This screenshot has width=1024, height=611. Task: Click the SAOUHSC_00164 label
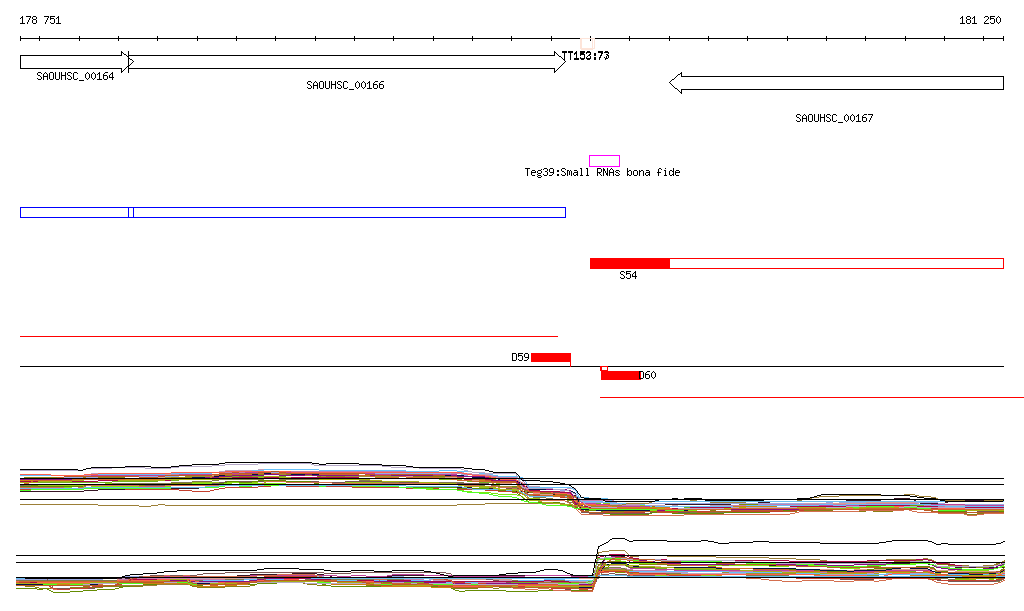pos(75,76)
